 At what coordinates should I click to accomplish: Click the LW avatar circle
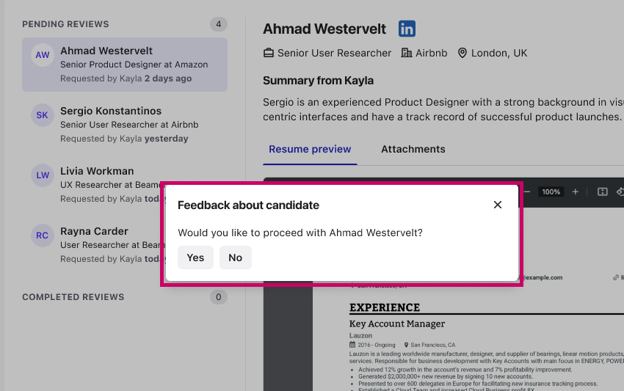pos(43,175)
